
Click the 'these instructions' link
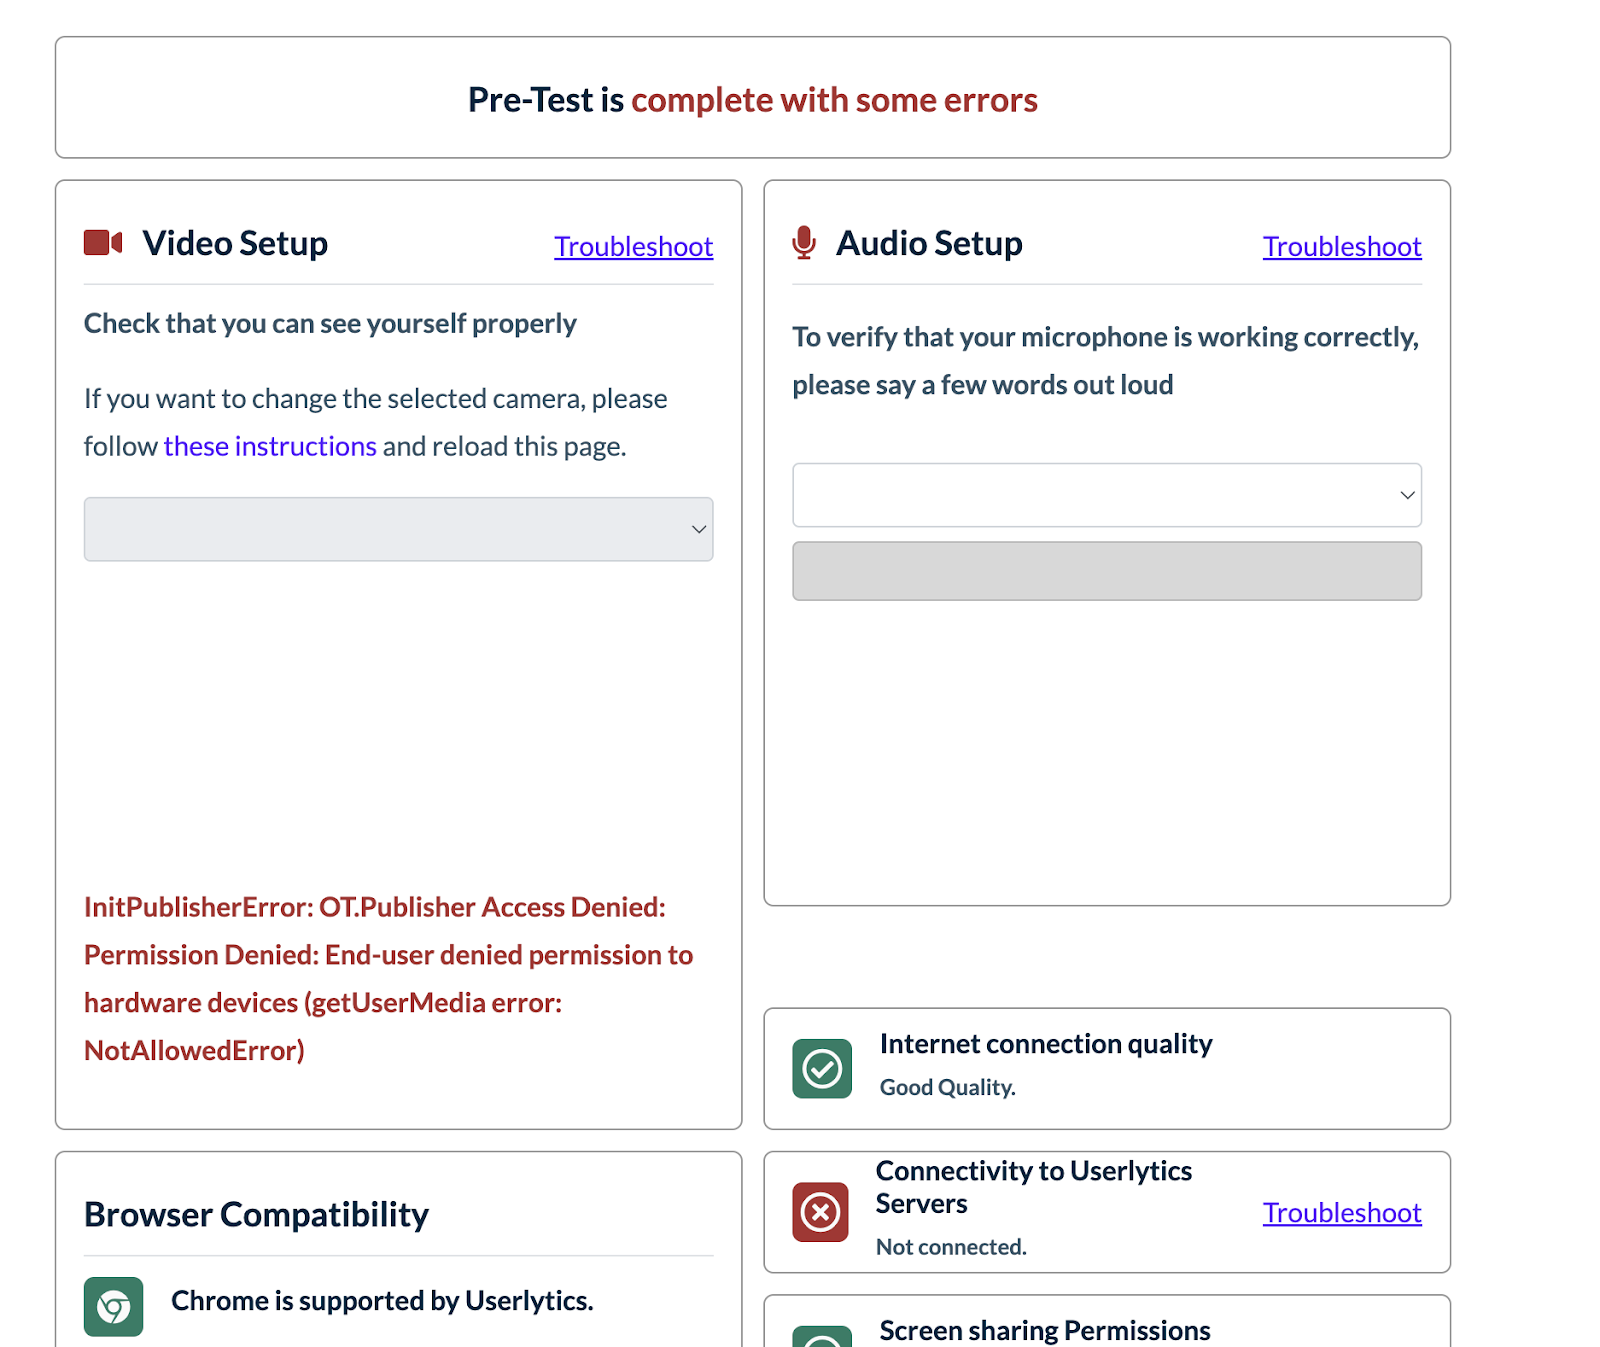[x=269, y=445]
